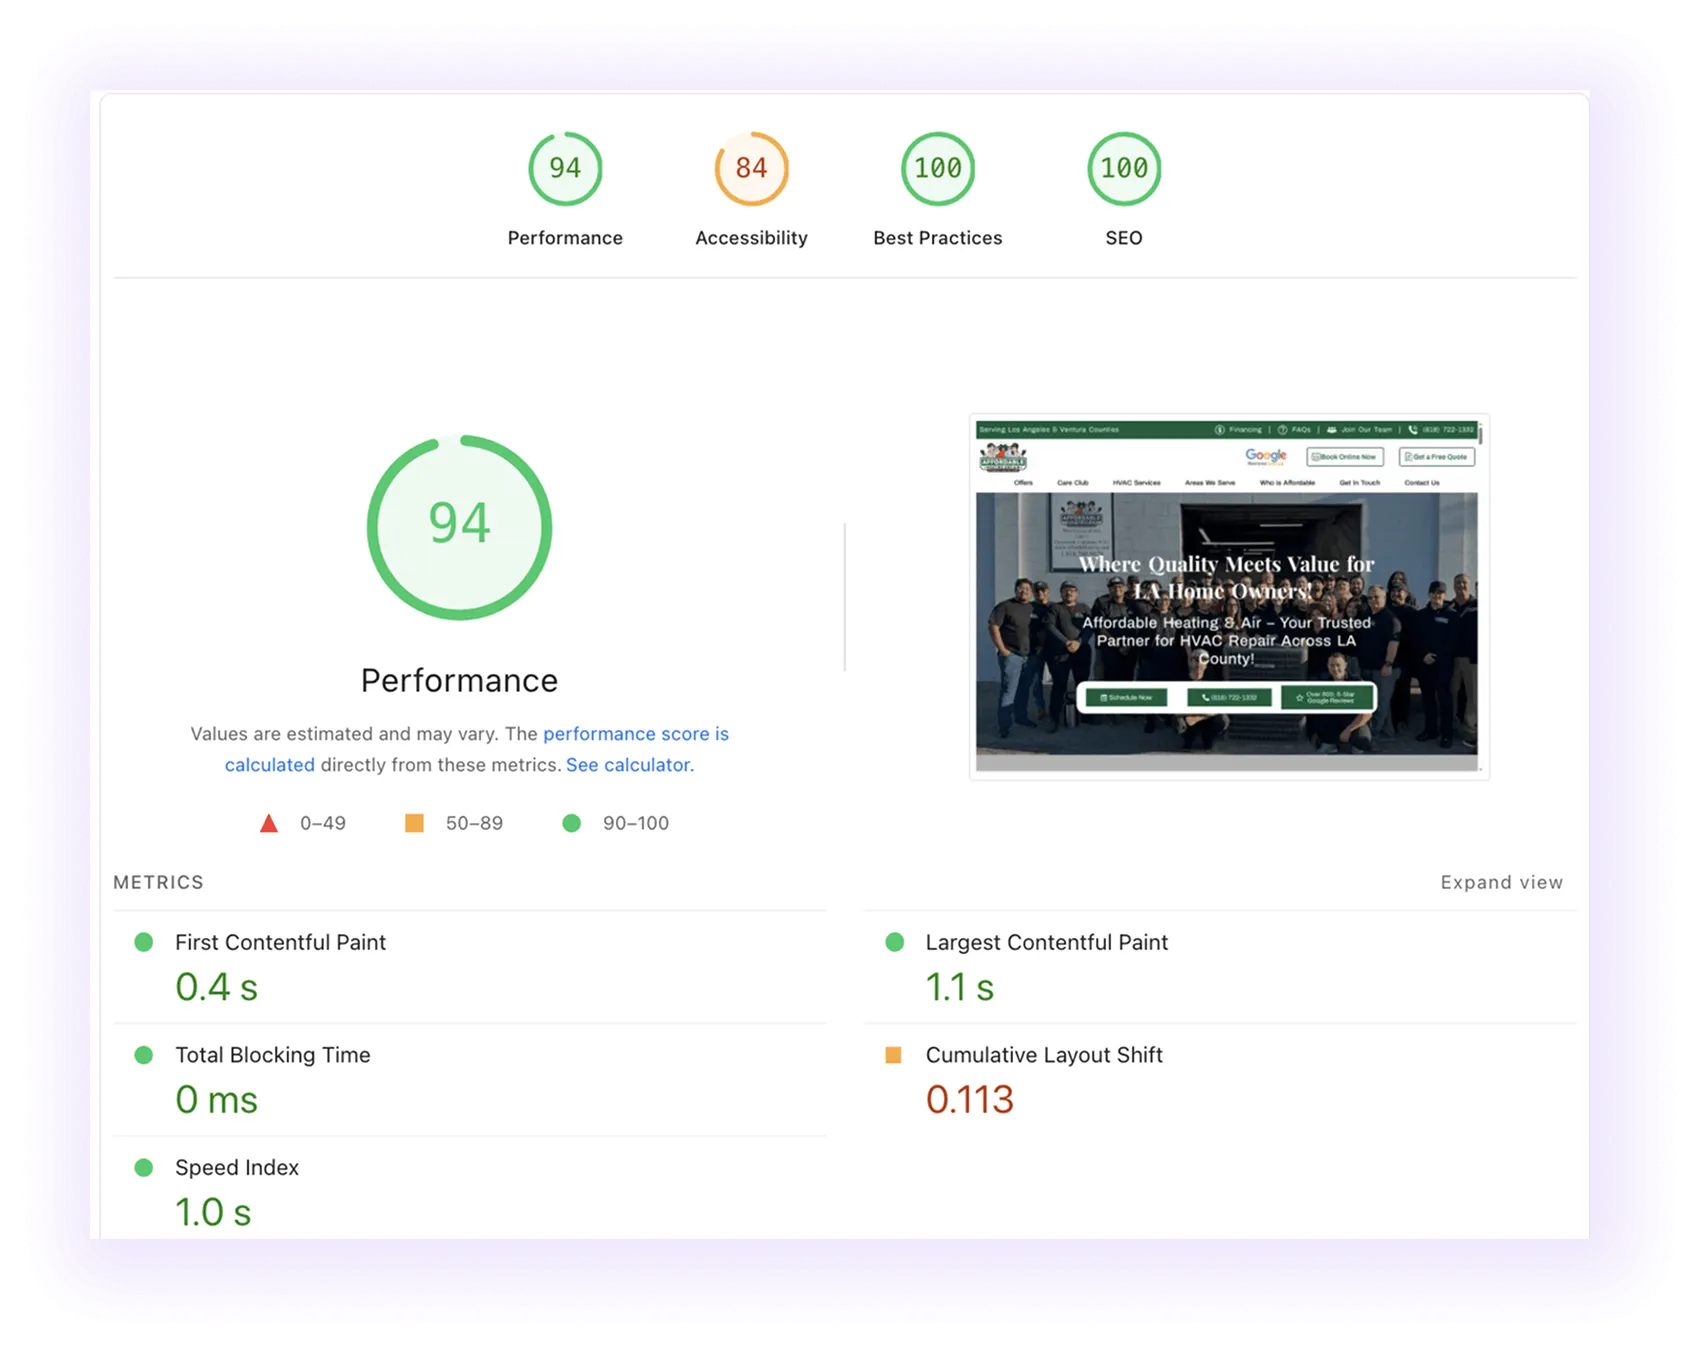Image resolution: width=1700 pixels, height=1349 pixels.
Task: Click the orange square 50–89 legend marker
Action: (414, 823)
